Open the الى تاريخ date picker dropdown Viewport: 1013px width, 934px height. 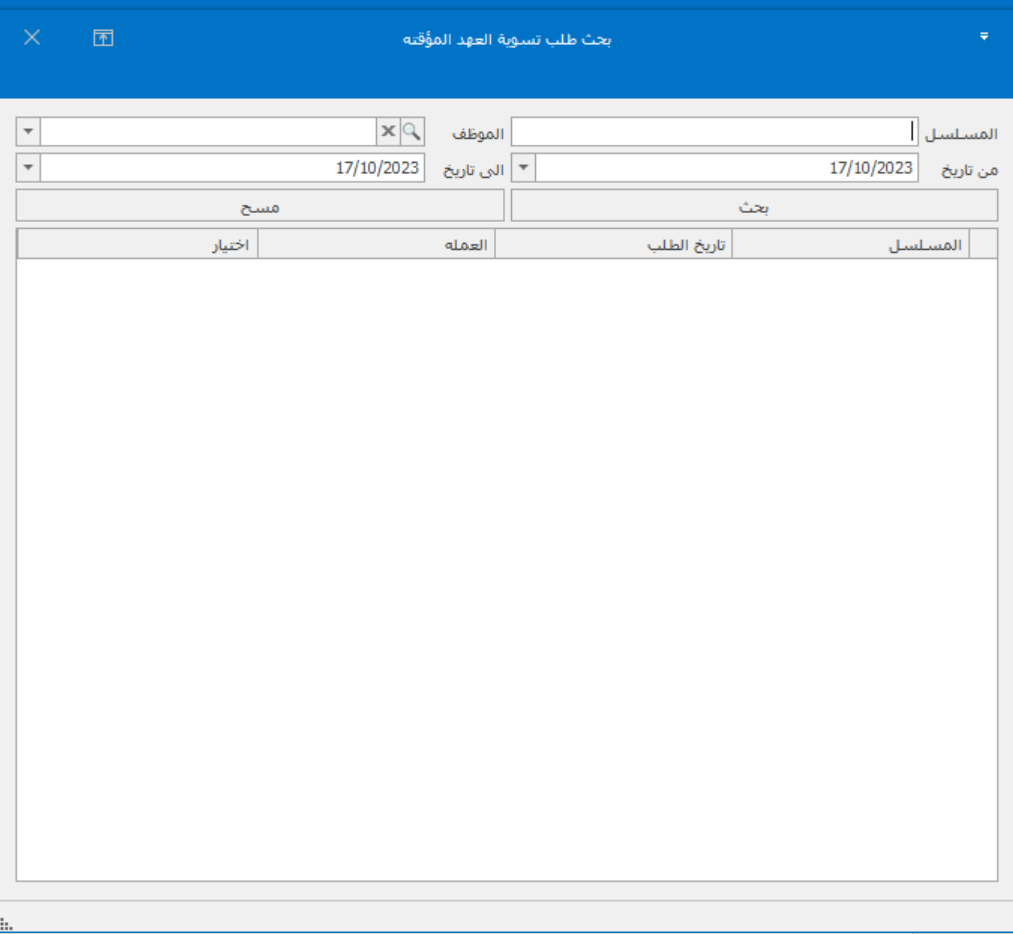coord(28,168)
